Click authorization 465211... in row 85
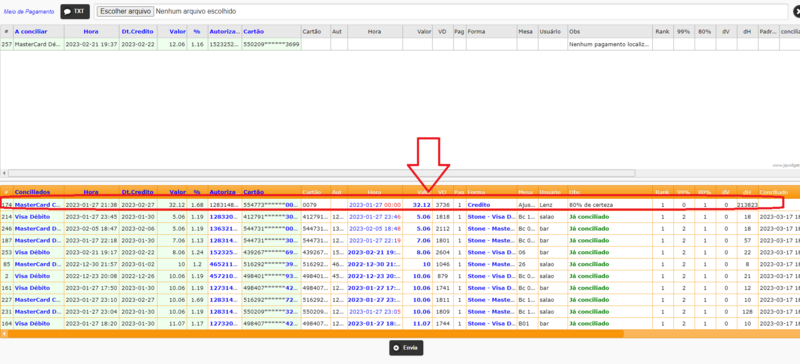 click(224, 264)
